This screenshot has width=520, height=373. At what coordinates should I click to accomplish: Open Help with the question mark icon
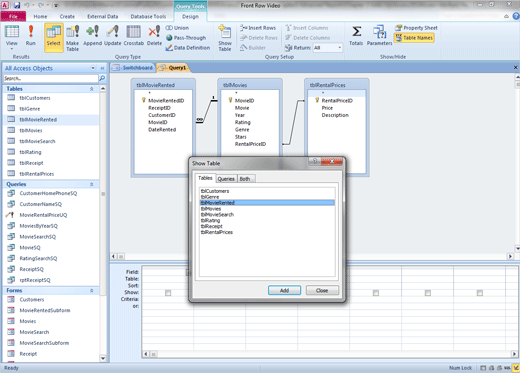[x=516, y=16]
